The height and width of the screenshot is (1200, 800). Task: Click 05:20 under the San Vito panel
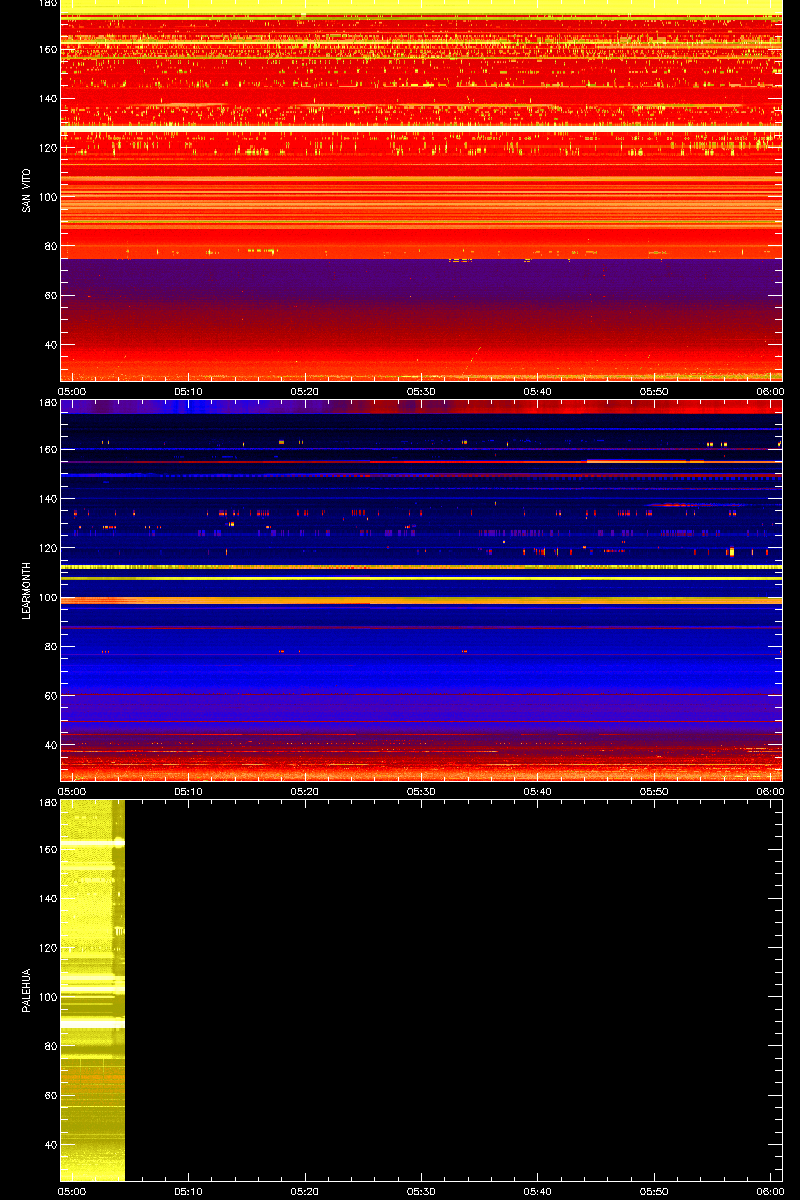(x=305, y=391)
